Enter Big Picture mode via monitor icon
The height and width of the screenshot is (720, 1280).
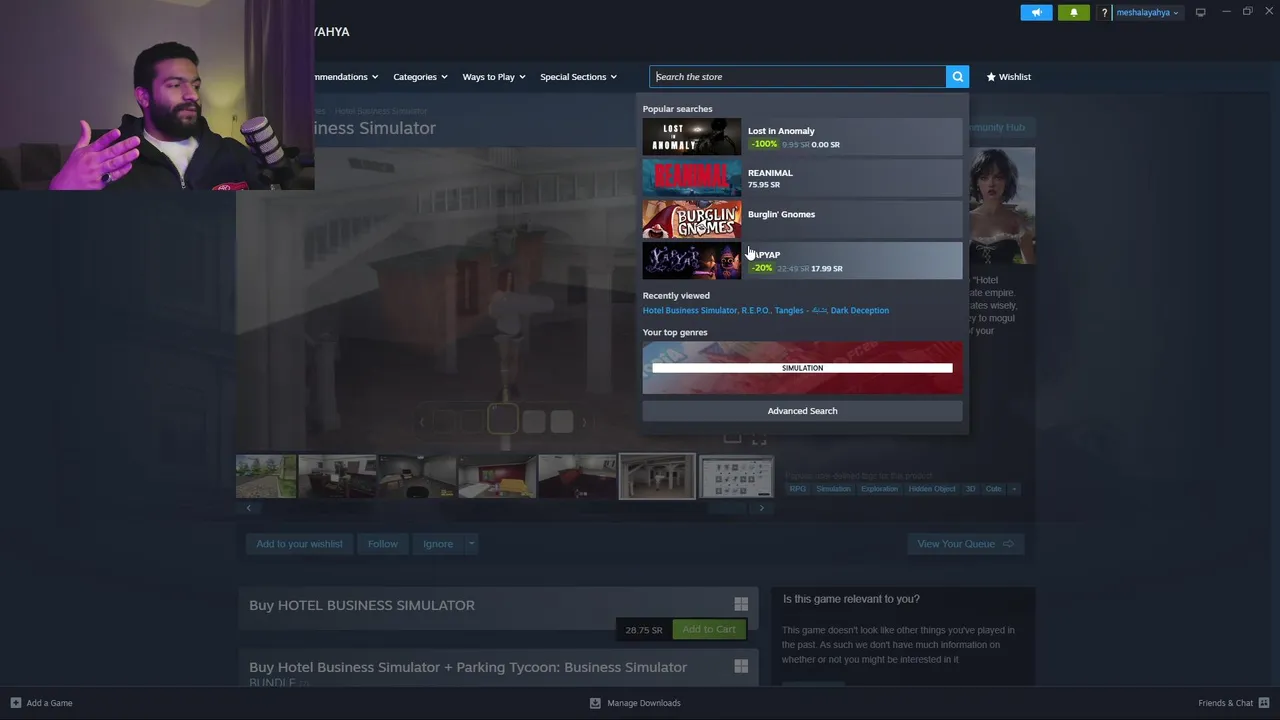tap(1200, 12)
